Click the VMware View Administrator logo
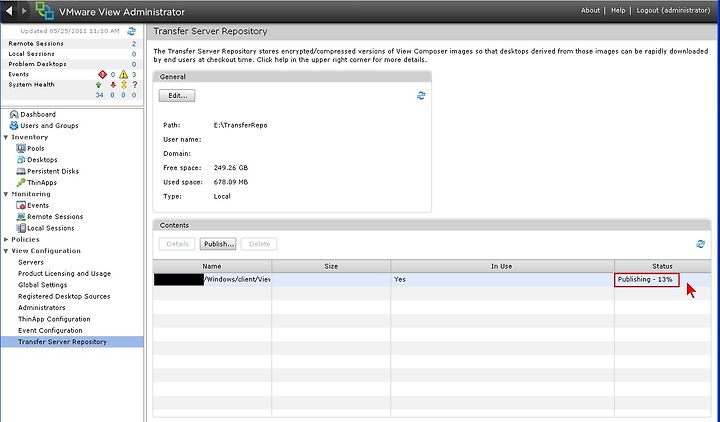Screen dimensions: 720x422 [45, 11]
